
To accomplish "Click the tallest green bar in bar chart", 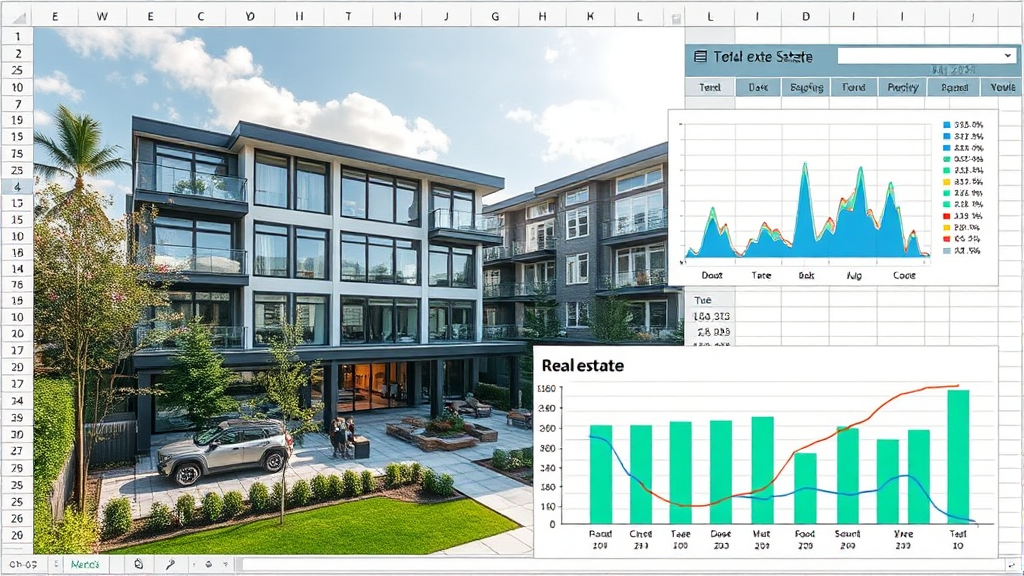I will [x=958, y=456].
